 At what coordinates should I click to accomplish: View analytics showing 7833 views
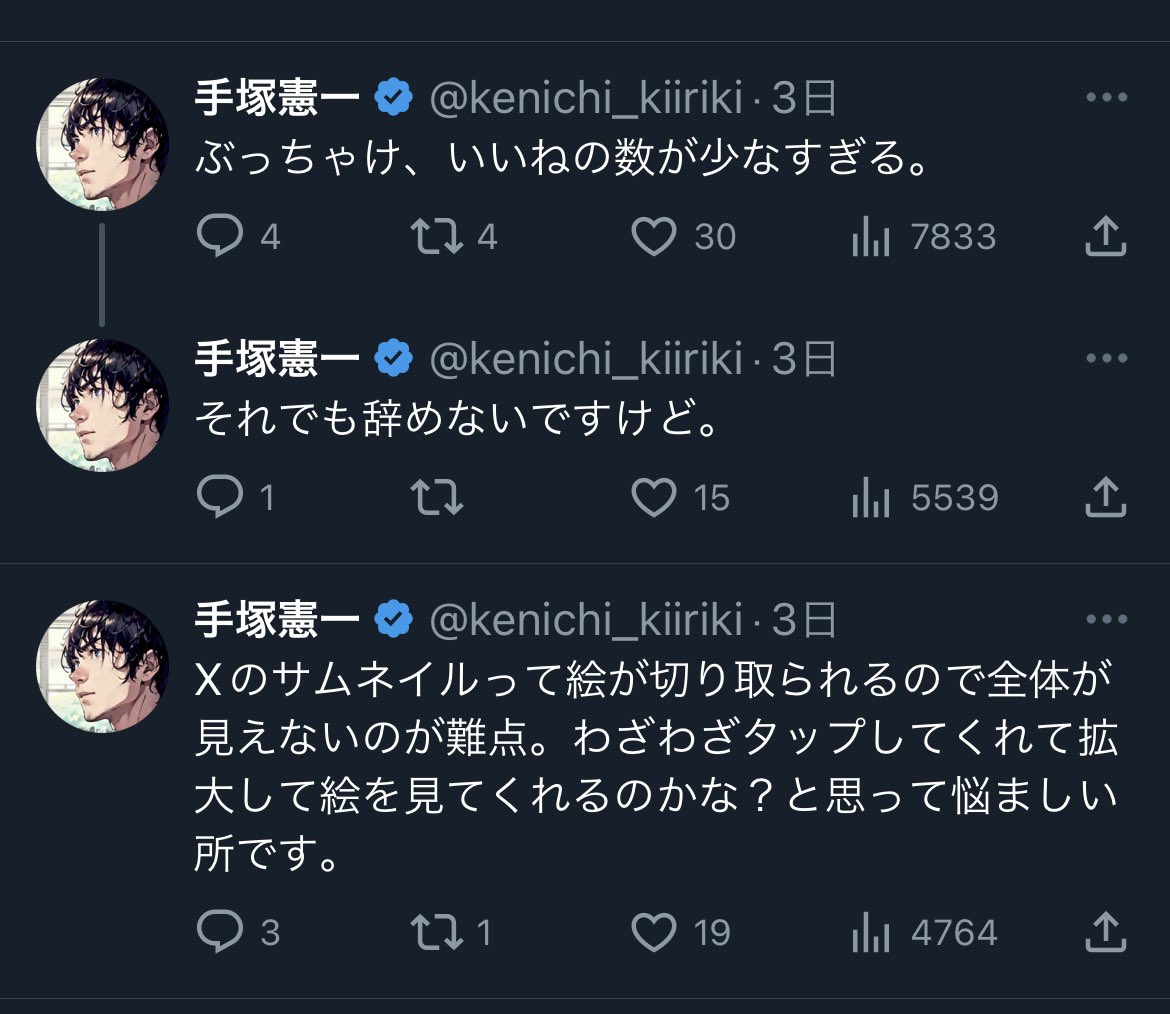click(870, 237)
